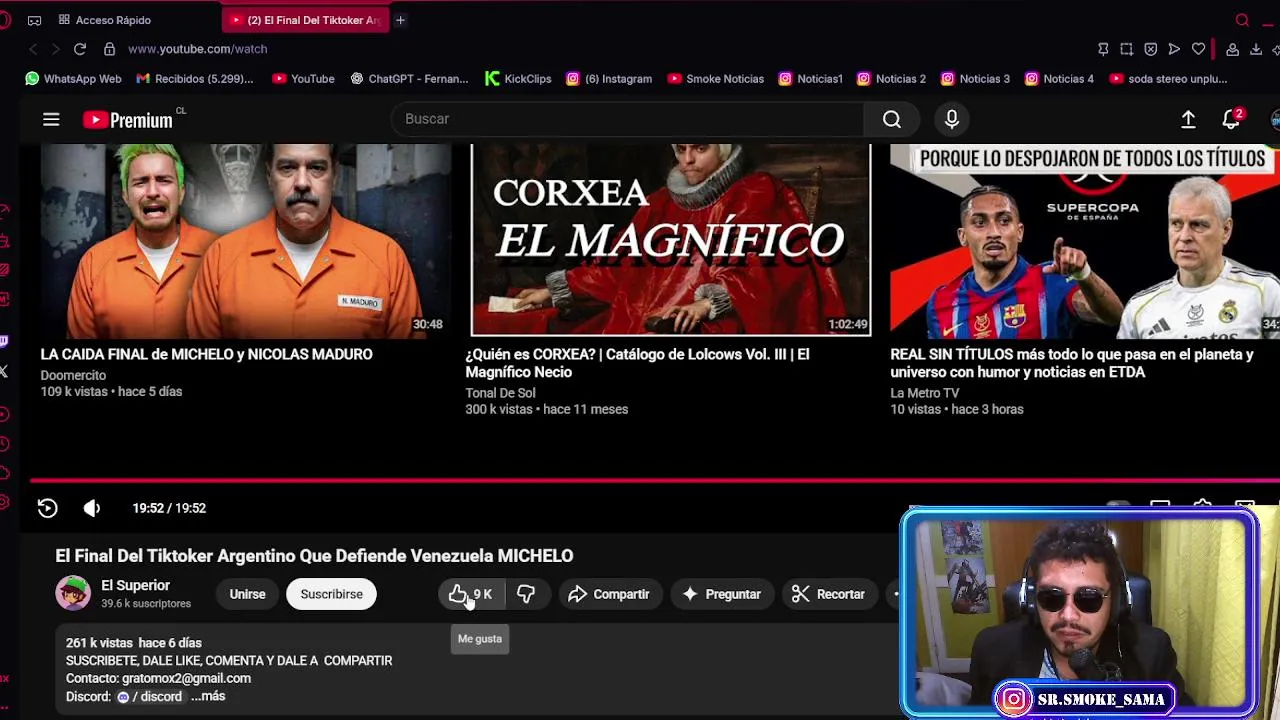Click the Preguntar button

click(722, 594)
